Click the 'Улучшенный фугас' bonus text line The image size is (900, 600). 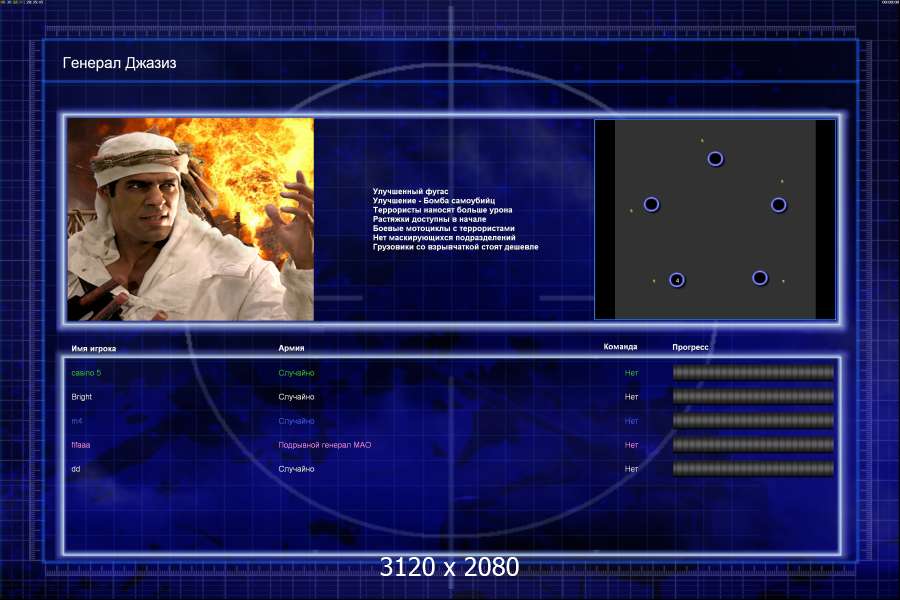pos(411,191)
